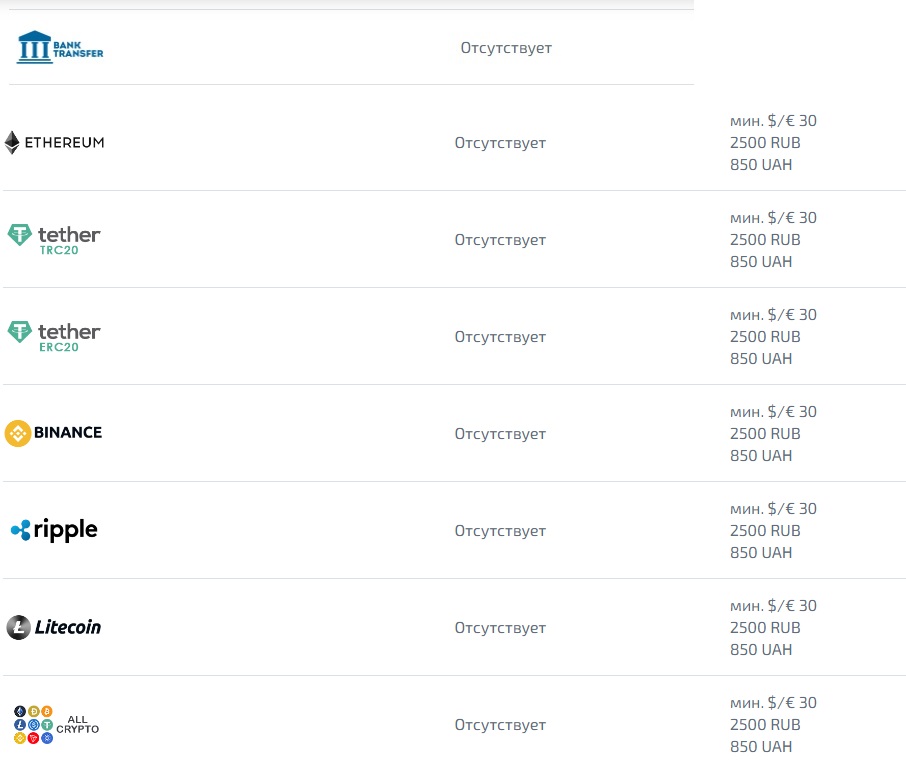This screenshot has width=906, height=771.
Task: Click 'Отсутствует' in the Tether ERC20 row
Action: pyautogui.click(x=500, y=337)
